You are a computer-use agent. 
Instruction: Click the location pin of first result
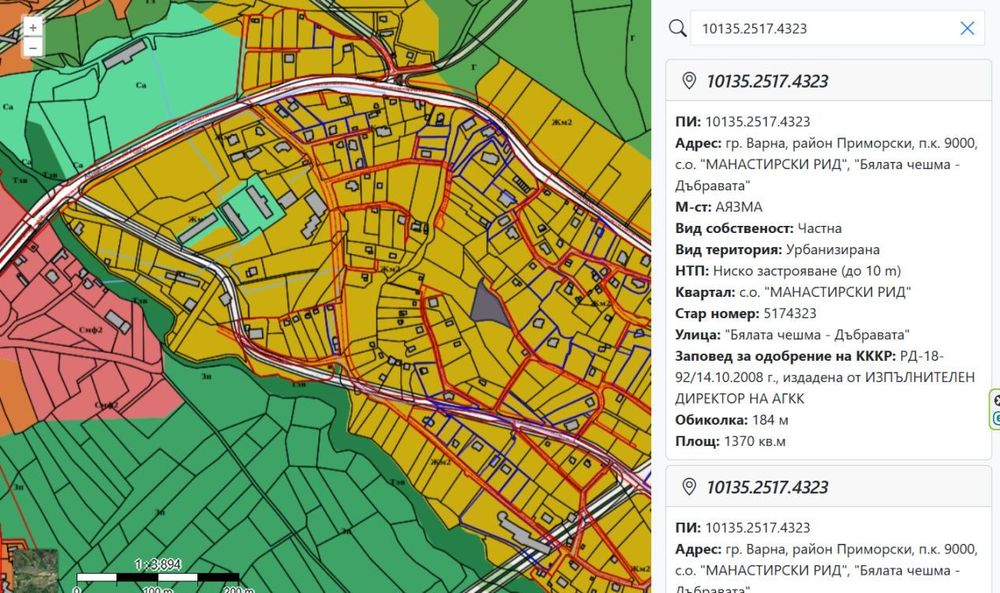point(689,81)
